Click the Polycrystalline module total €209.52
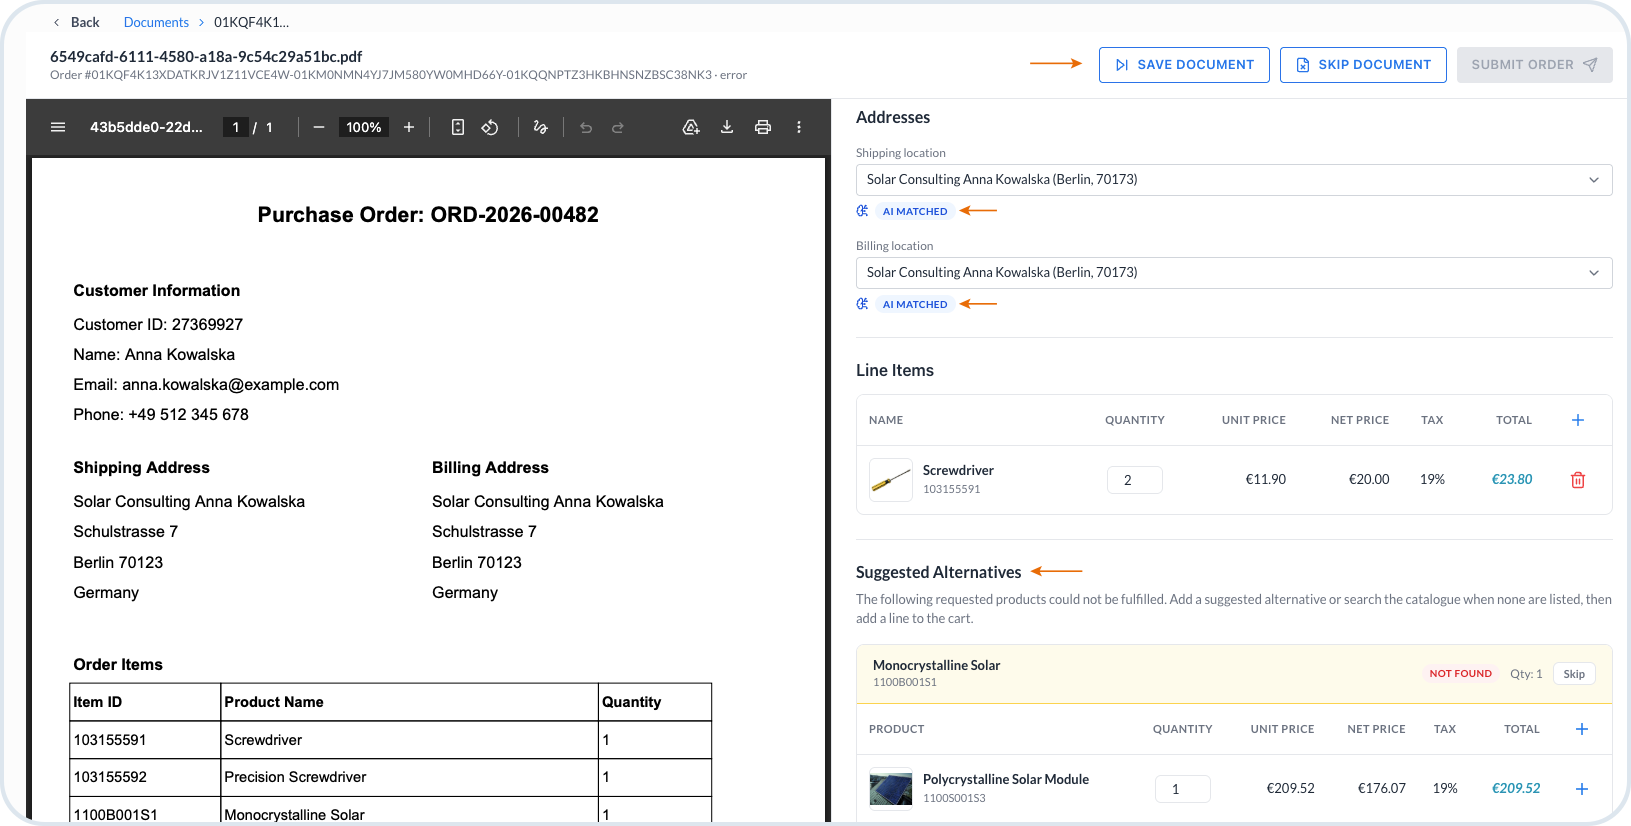The width and height of the screenshot is (1631, 826). click(1516, 789)
